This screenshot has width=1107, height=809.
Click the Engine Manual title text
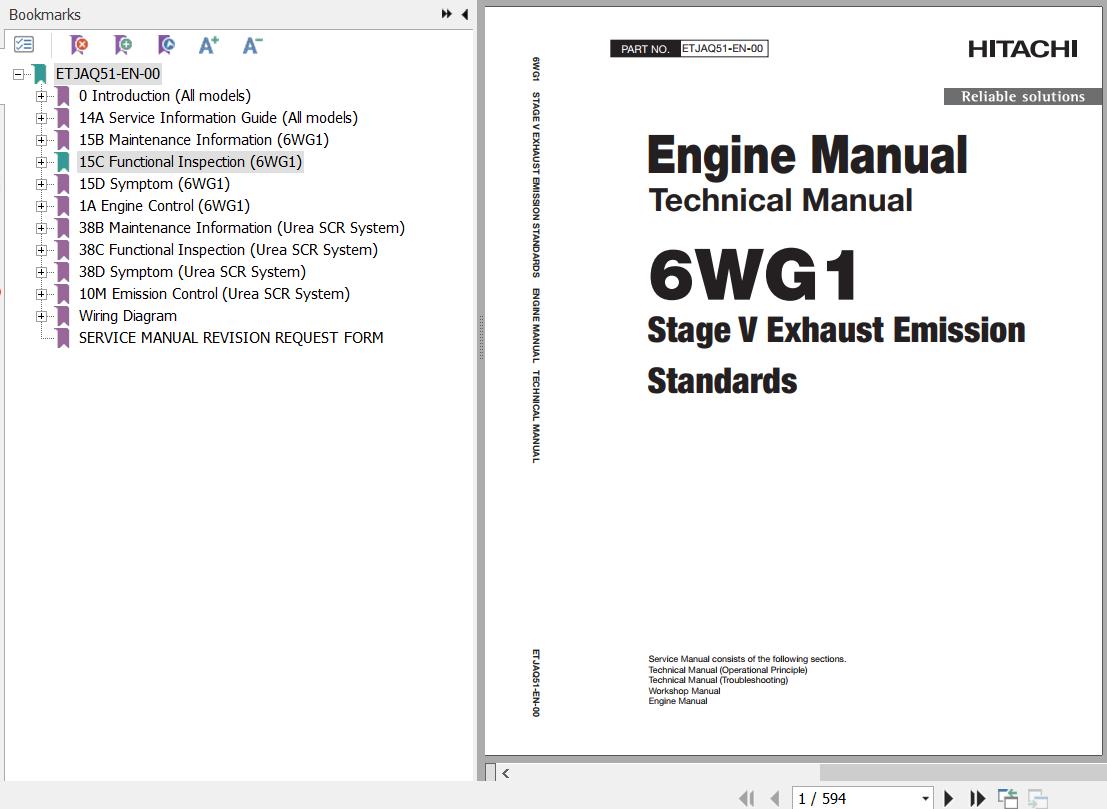click(808, 155)
